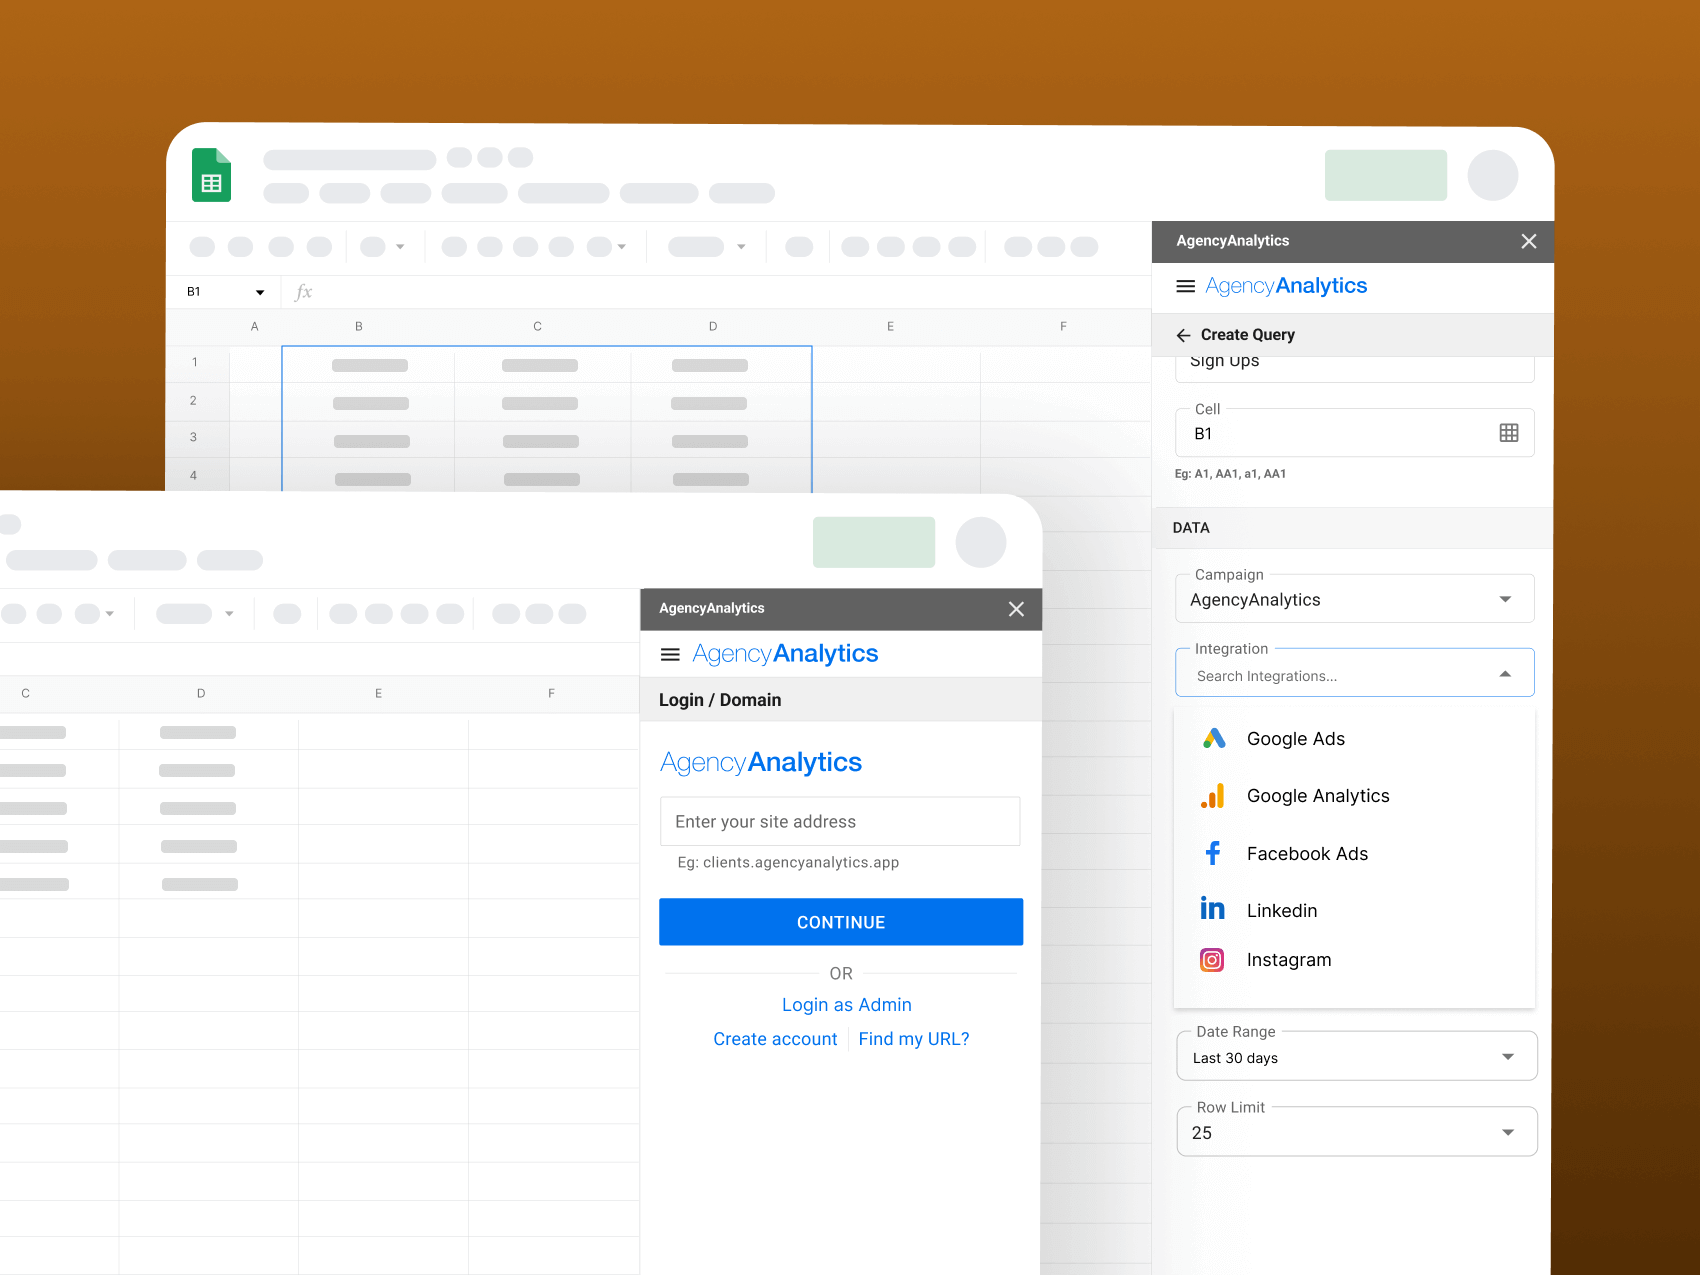Click the CONTINUE button

841,922
